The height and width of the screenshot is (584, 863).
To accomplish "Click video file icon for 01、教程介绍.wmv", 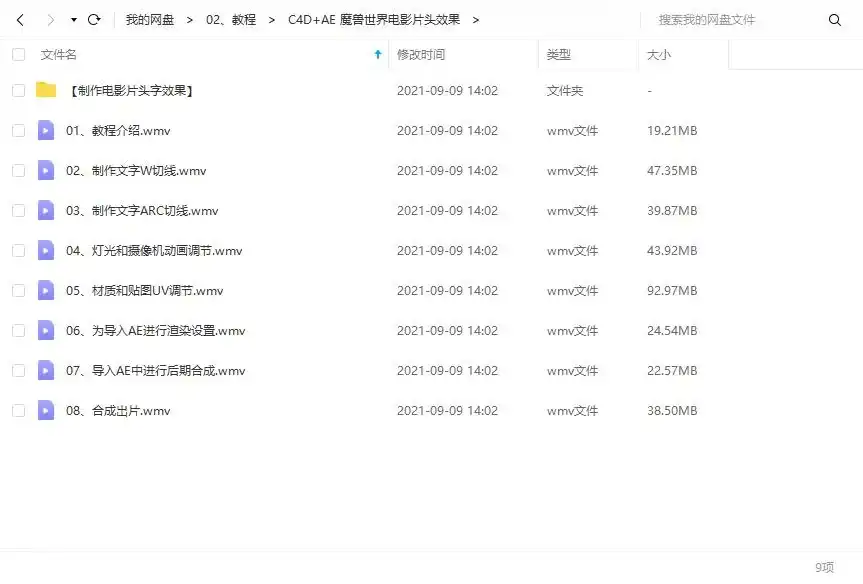I will [46, 130].
